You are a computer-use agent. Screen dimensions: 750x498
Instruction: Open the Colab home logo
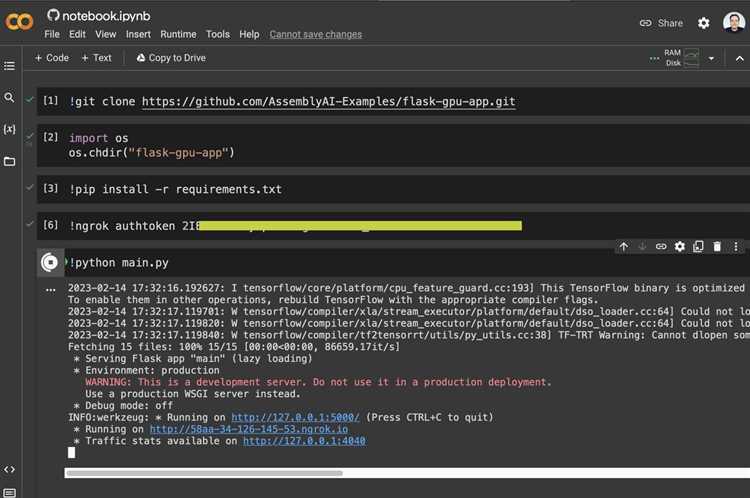pyautogui.click(x=19, y=22)
